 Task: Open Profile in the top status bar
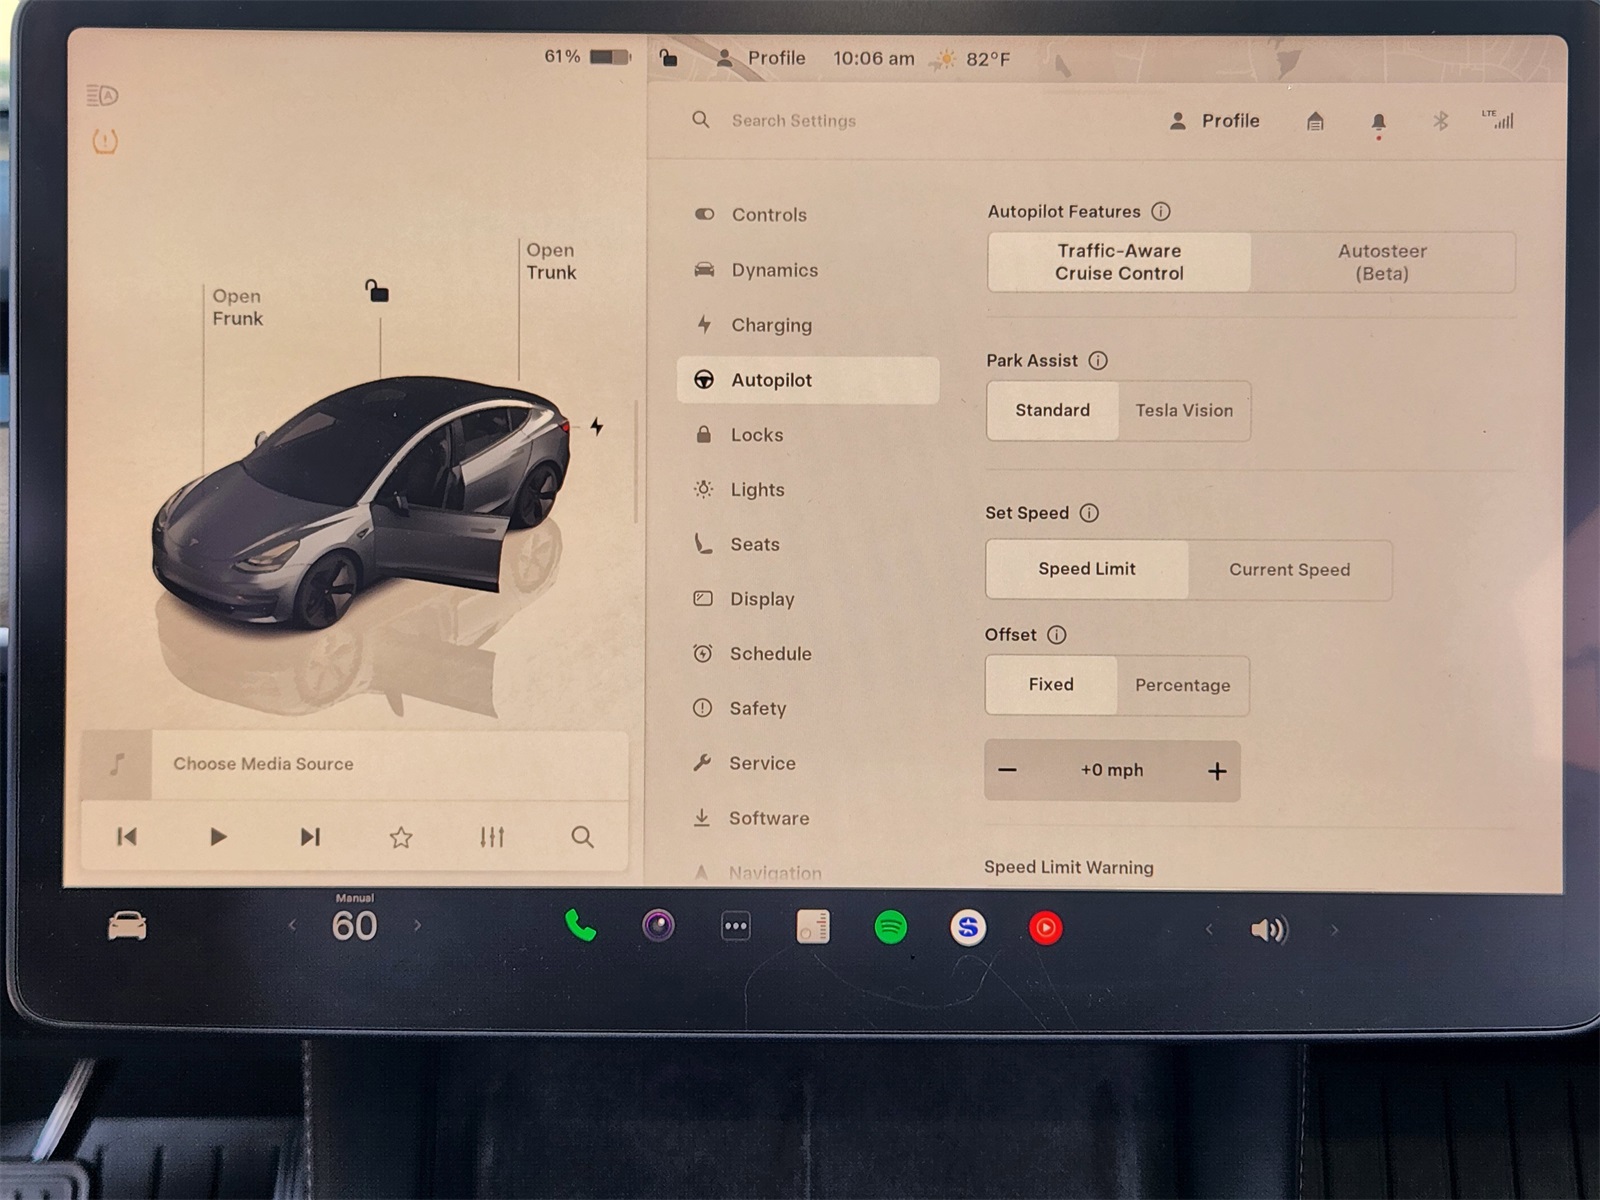coord(761,58)
